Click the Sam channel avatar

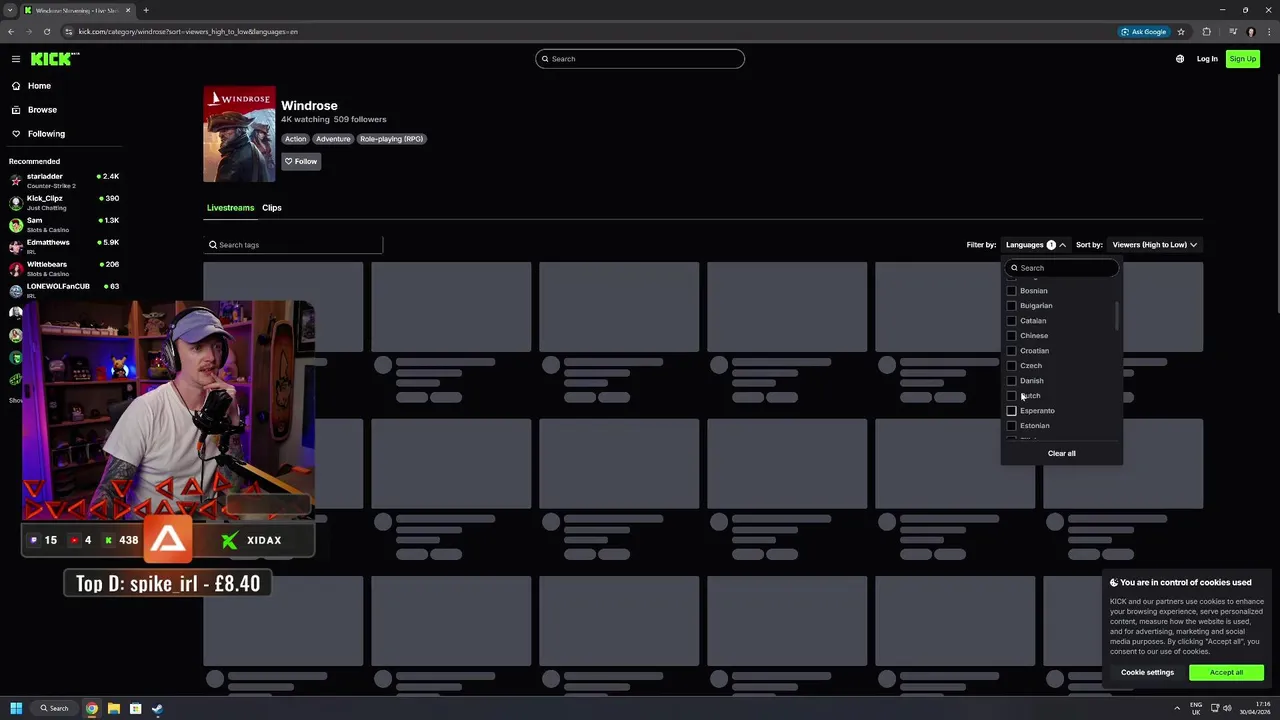coord(16,224)
